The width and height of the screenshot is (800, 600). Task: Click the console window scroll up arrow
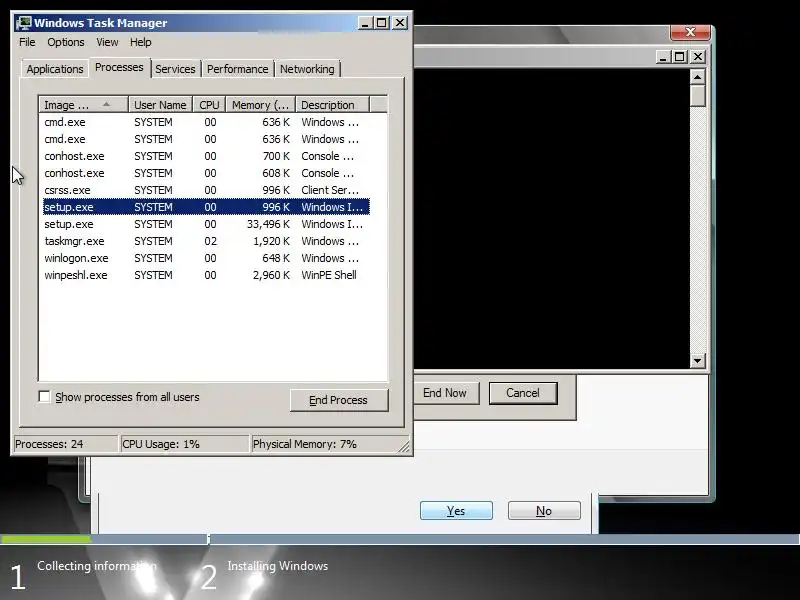[697, 77]
